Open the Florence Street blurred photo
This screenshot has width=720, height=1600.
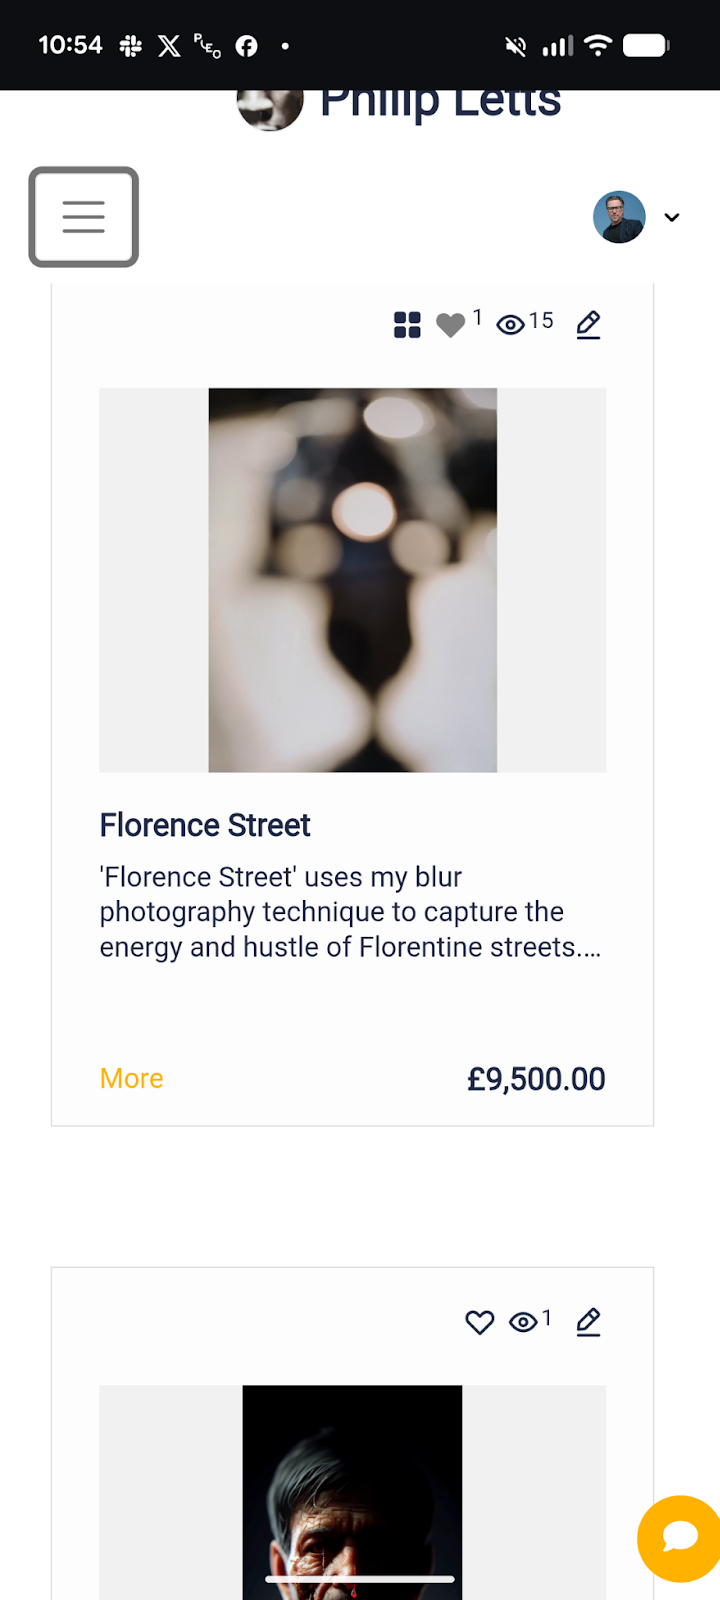(x=352, y=580)
